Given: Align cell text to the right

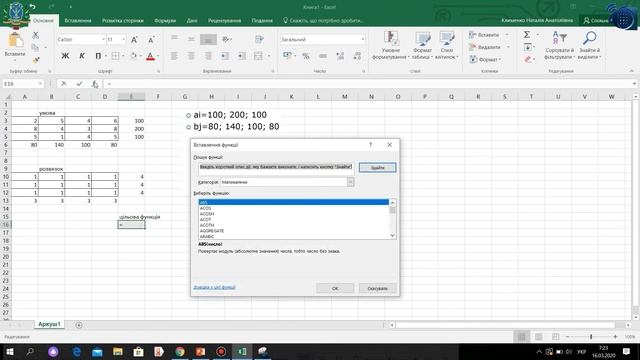Looking at the screenshot, I should coord(208,56).
